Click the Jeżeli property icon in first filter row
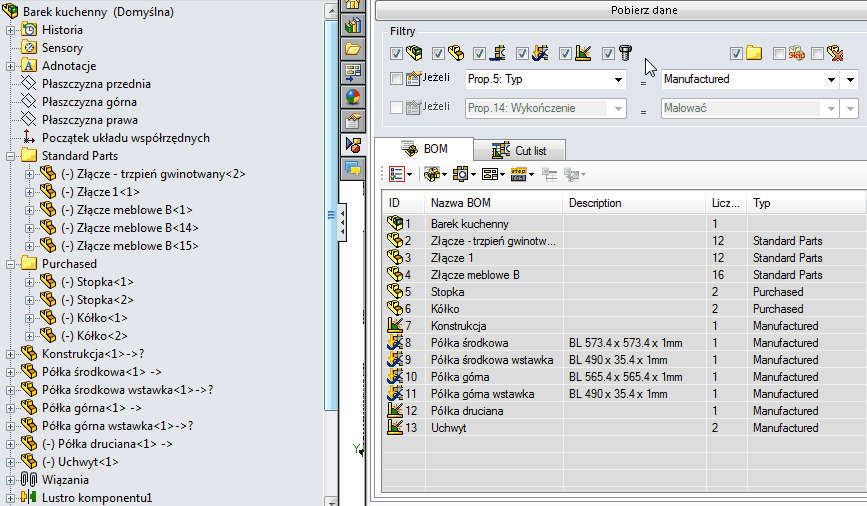This screenshot has height=506, width=867. point(414,79)
